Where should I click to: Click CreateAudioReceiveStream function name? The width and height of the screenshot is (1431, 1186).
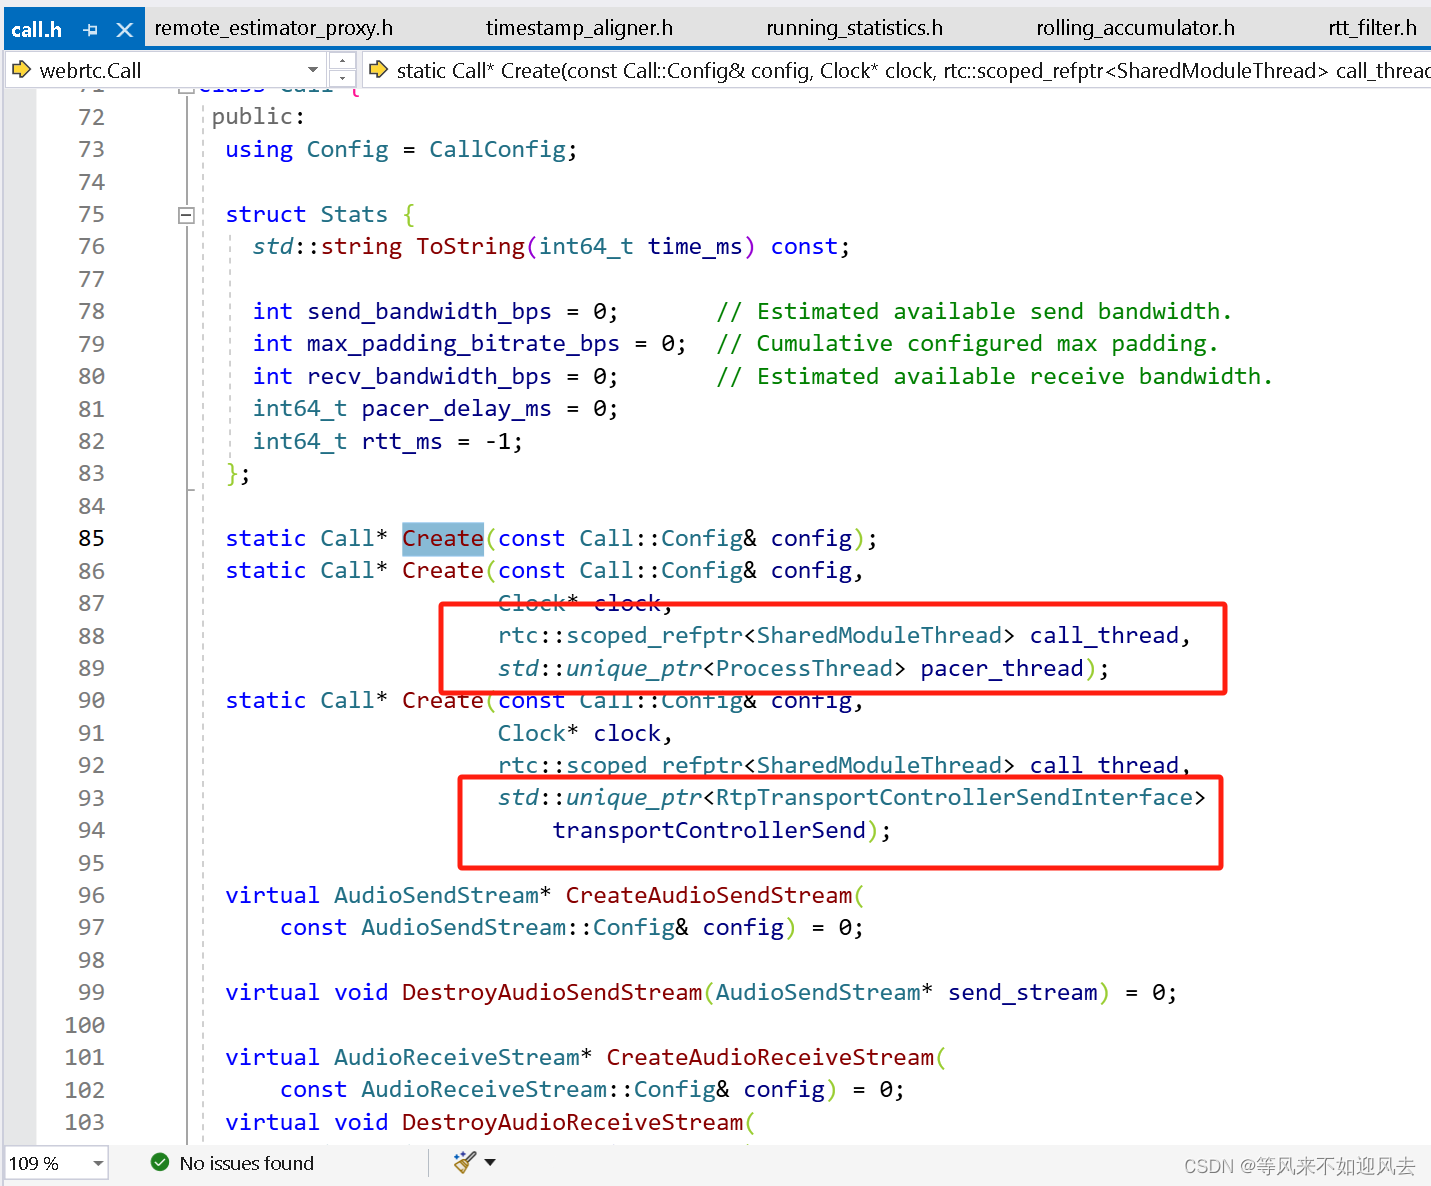(x=770, y=1057)
